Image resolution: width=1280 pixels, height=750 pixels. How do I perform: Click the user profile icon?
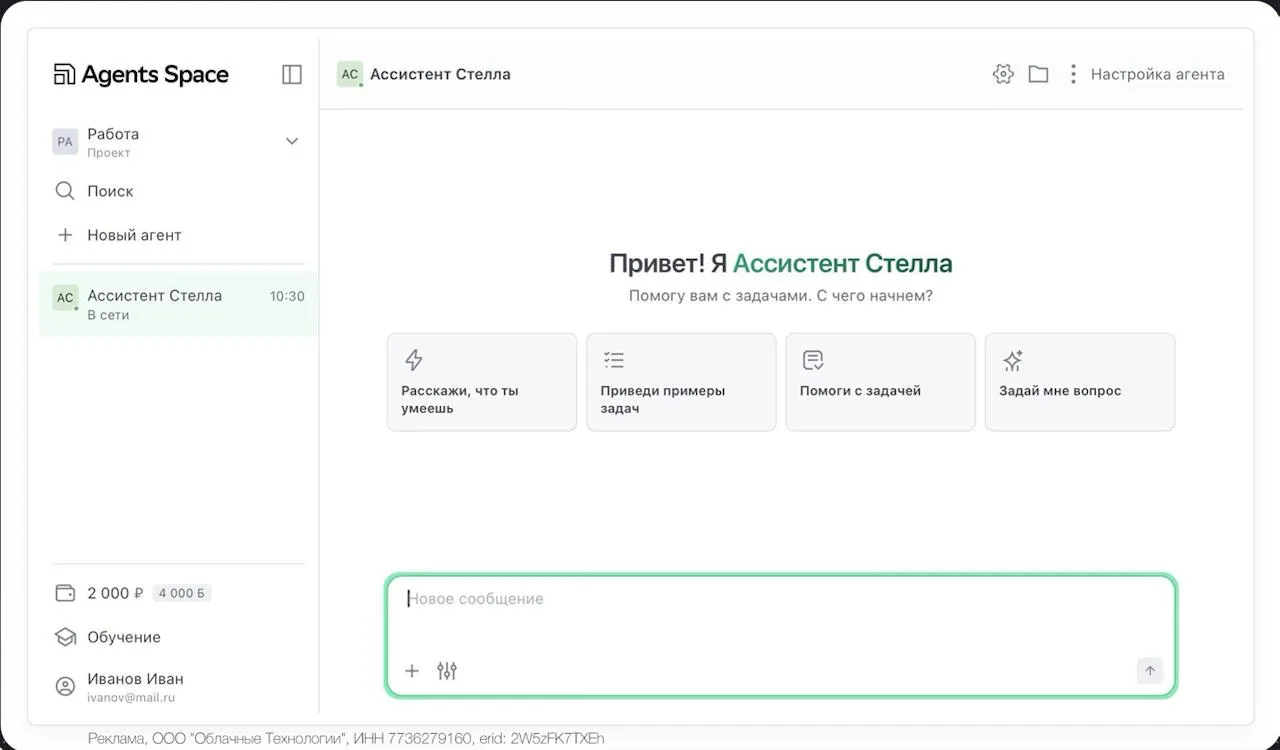(x=65, y=687)
